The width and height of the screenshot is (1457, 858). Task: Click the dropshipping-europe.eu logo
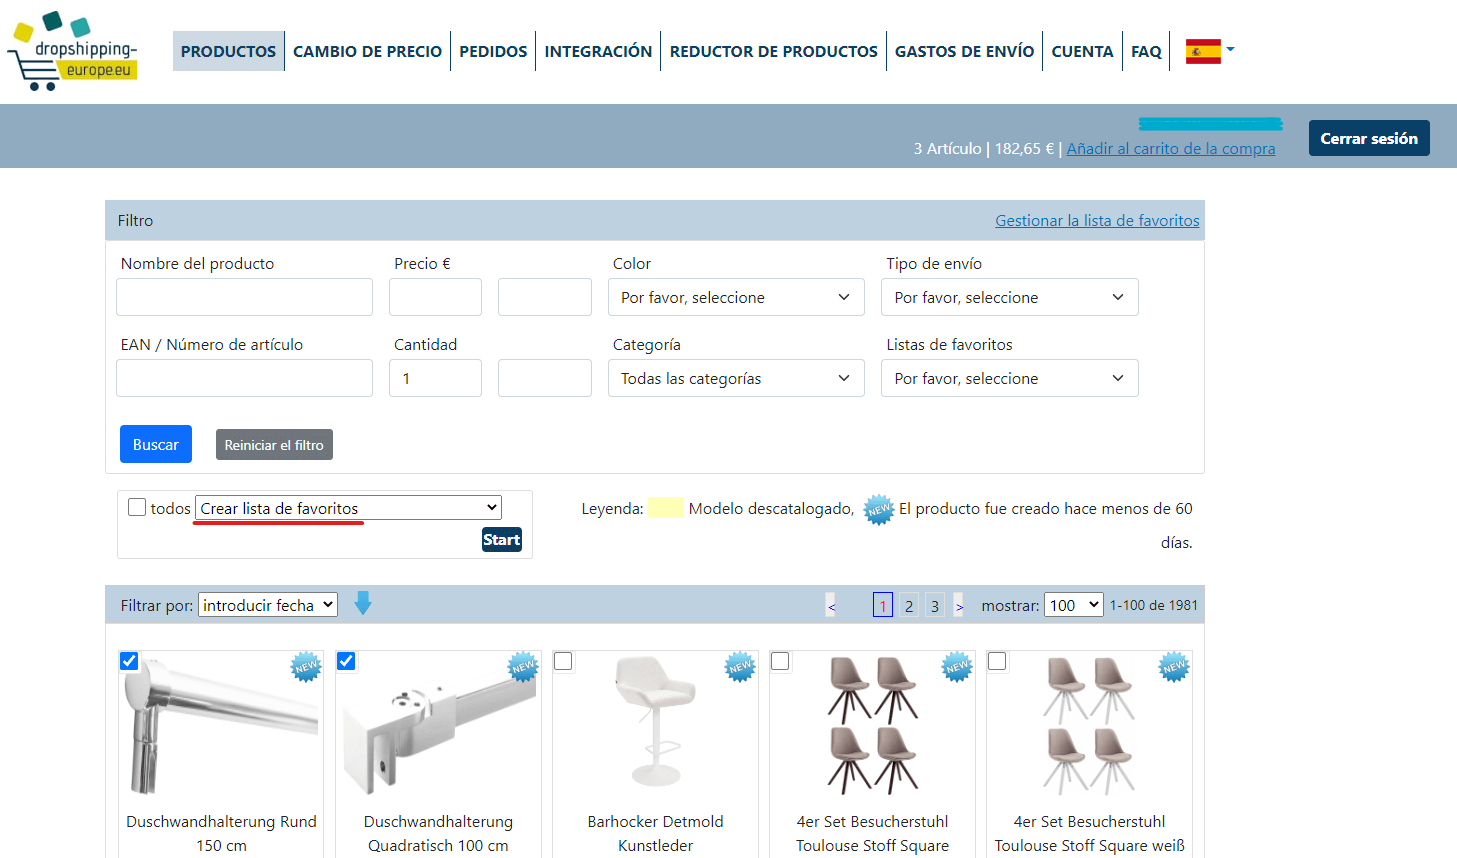point(72,51)
